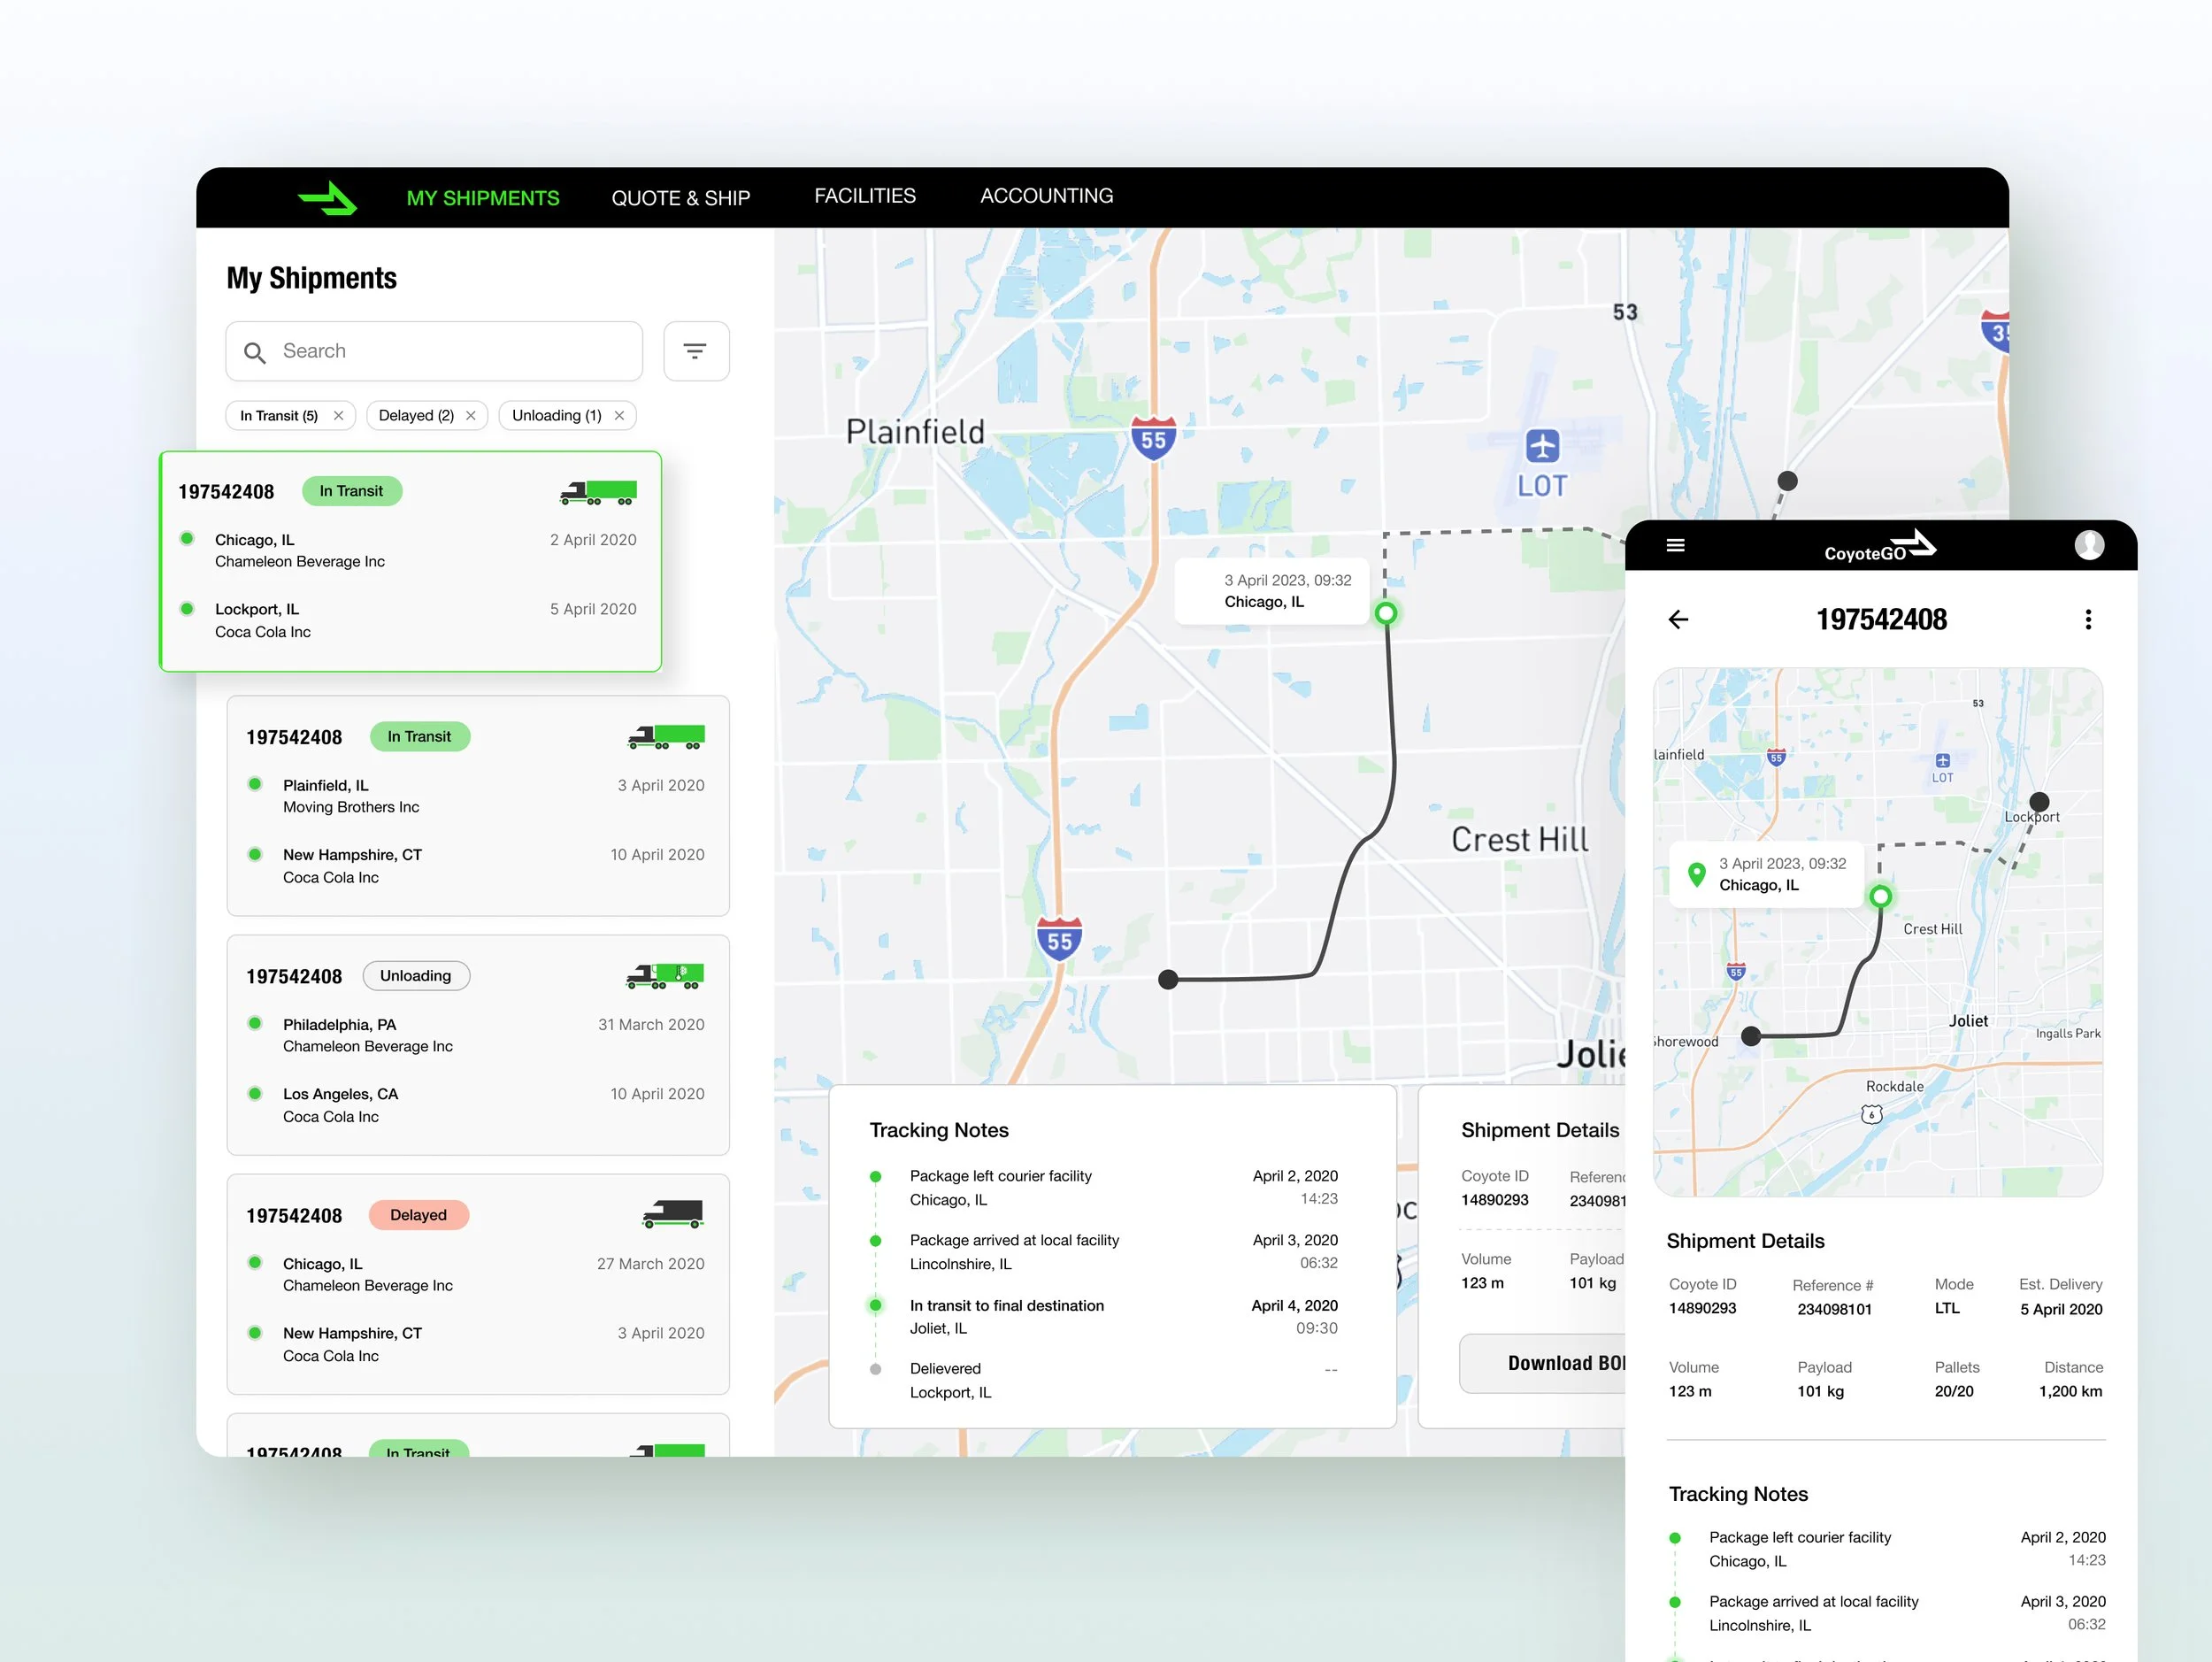Image resolution: width=2212 pixels, height=1662 pixels.
Task: Open the mobile hamburger menu icon
Action: click(1676, 545)
